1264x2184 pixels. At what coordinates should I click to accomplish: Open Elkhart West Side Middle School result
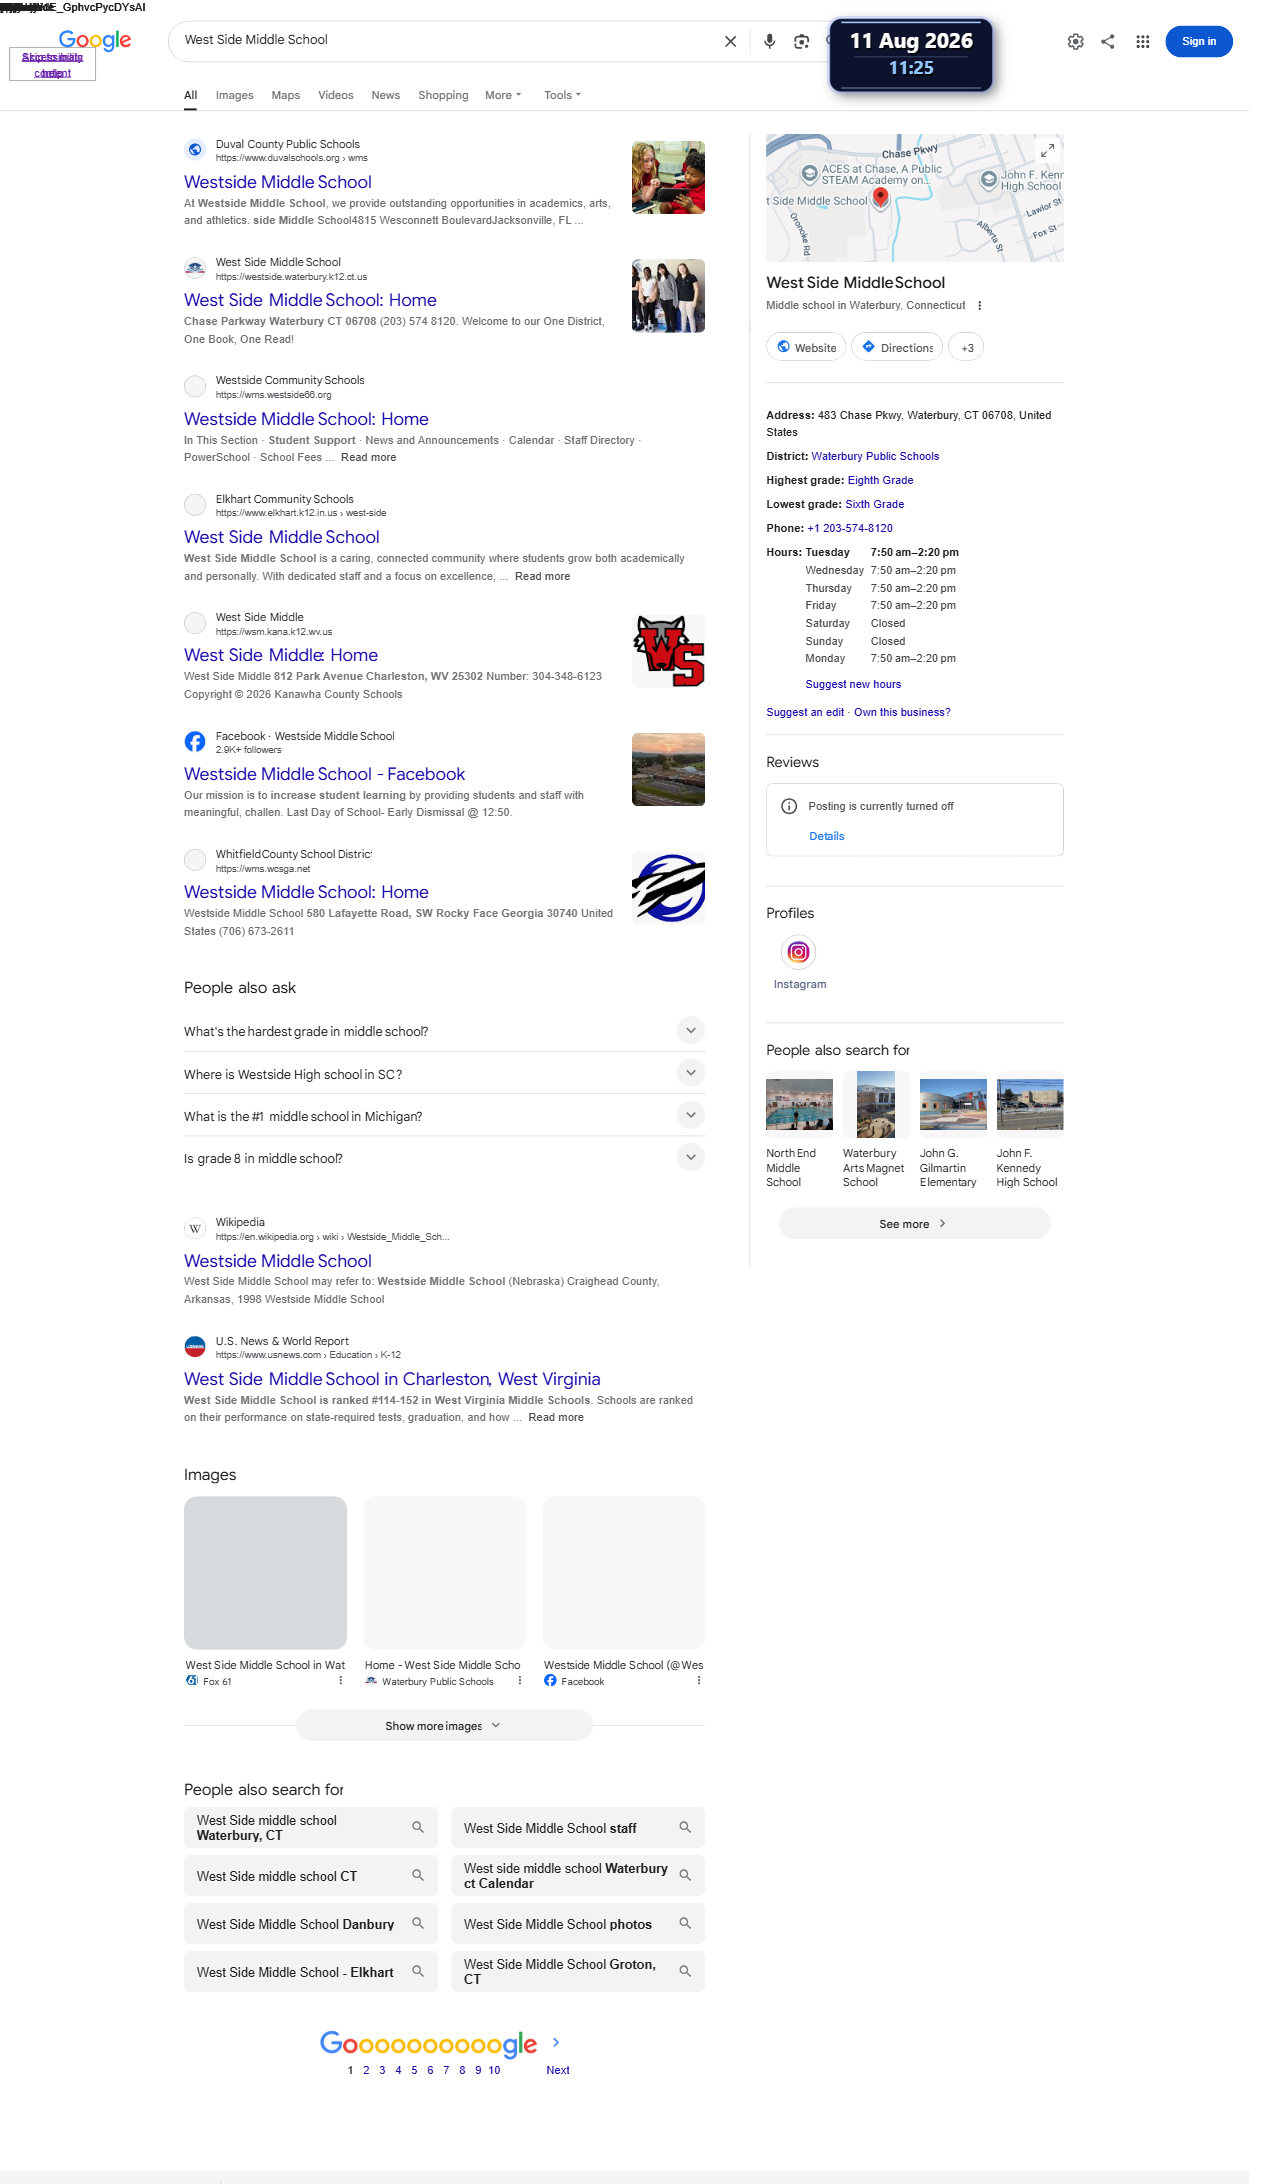[281, 537]
